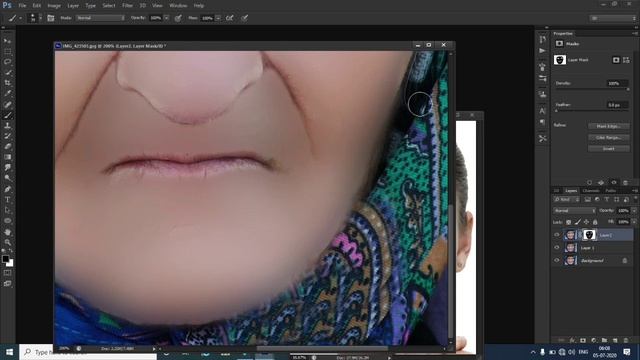
Task: Open Tool Preset picker arrow
Action: (20, 18)
